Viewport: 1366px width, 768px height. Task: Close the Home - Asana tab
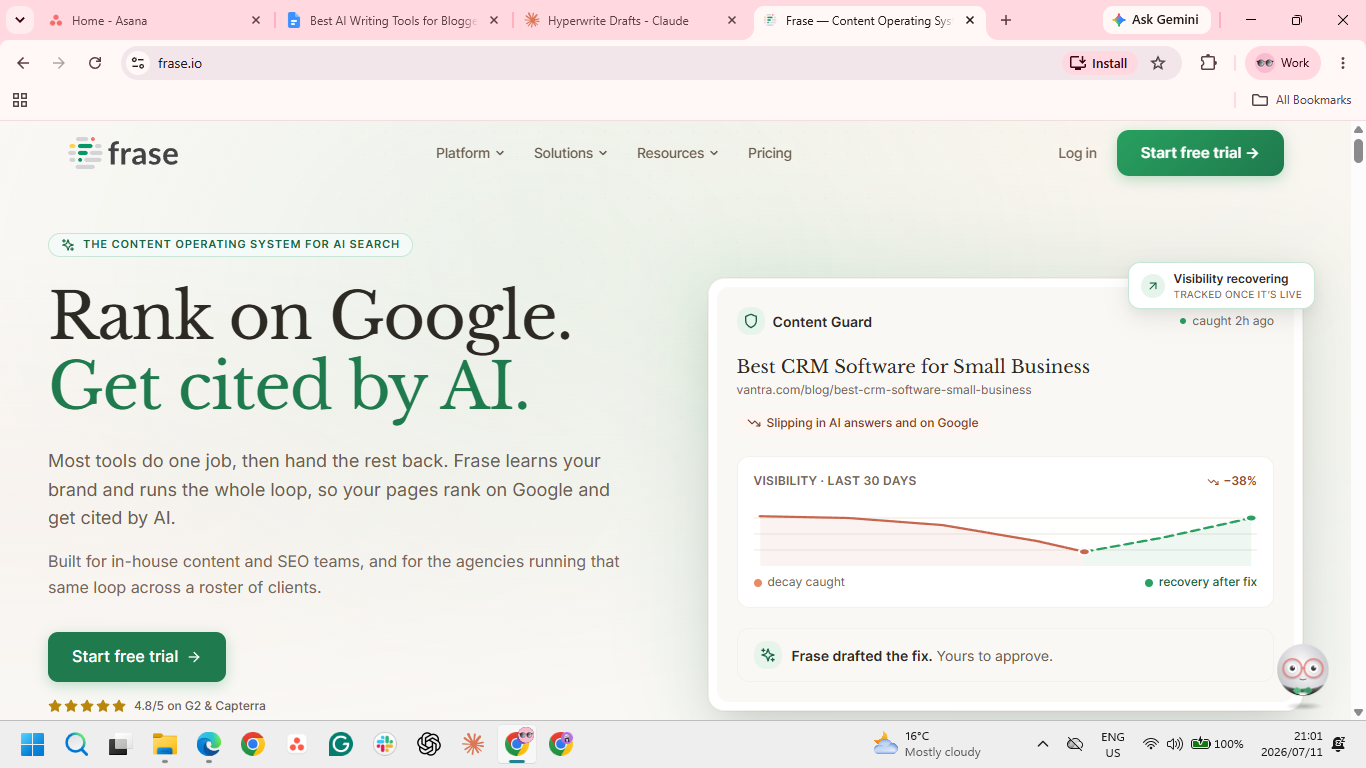pyautogui.click(x=256, y=20)
